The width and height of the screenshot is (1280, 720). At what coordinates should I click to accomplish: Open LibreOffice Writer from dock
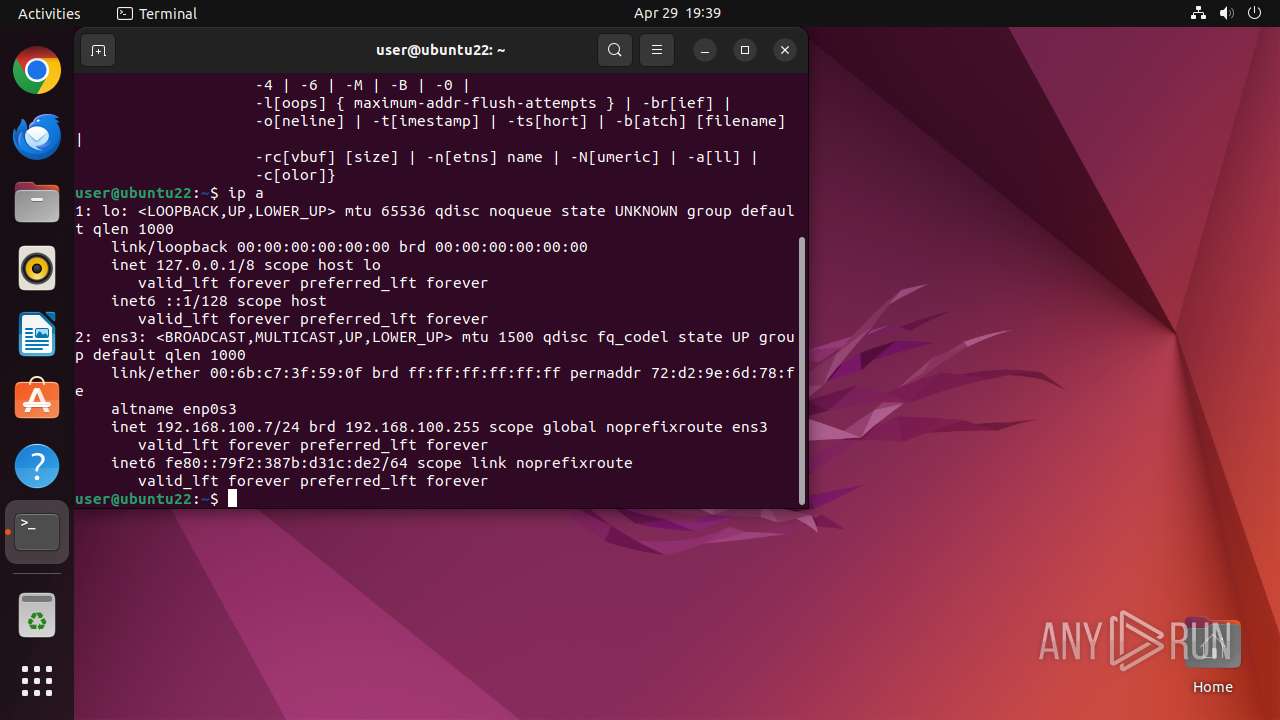point(37,334)
